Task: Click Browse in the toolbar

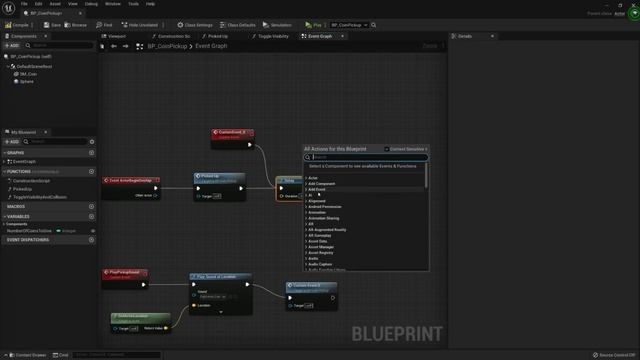Action: coord(76,25)
